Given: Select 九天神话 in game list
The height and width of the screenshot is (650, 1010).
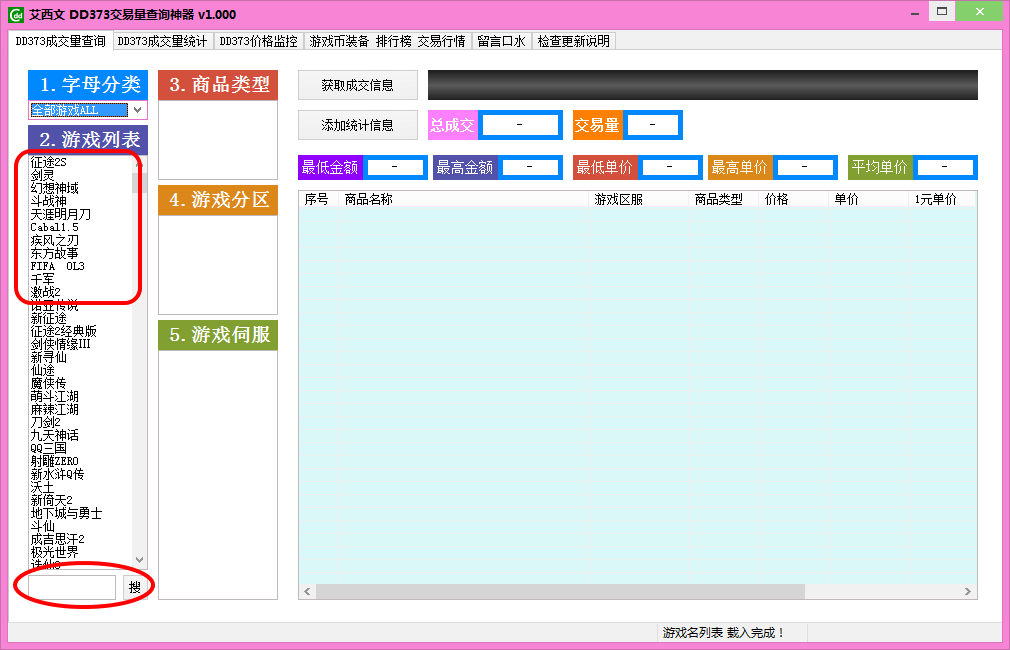Looking at the screenshot, I should [x=55, y=435].
